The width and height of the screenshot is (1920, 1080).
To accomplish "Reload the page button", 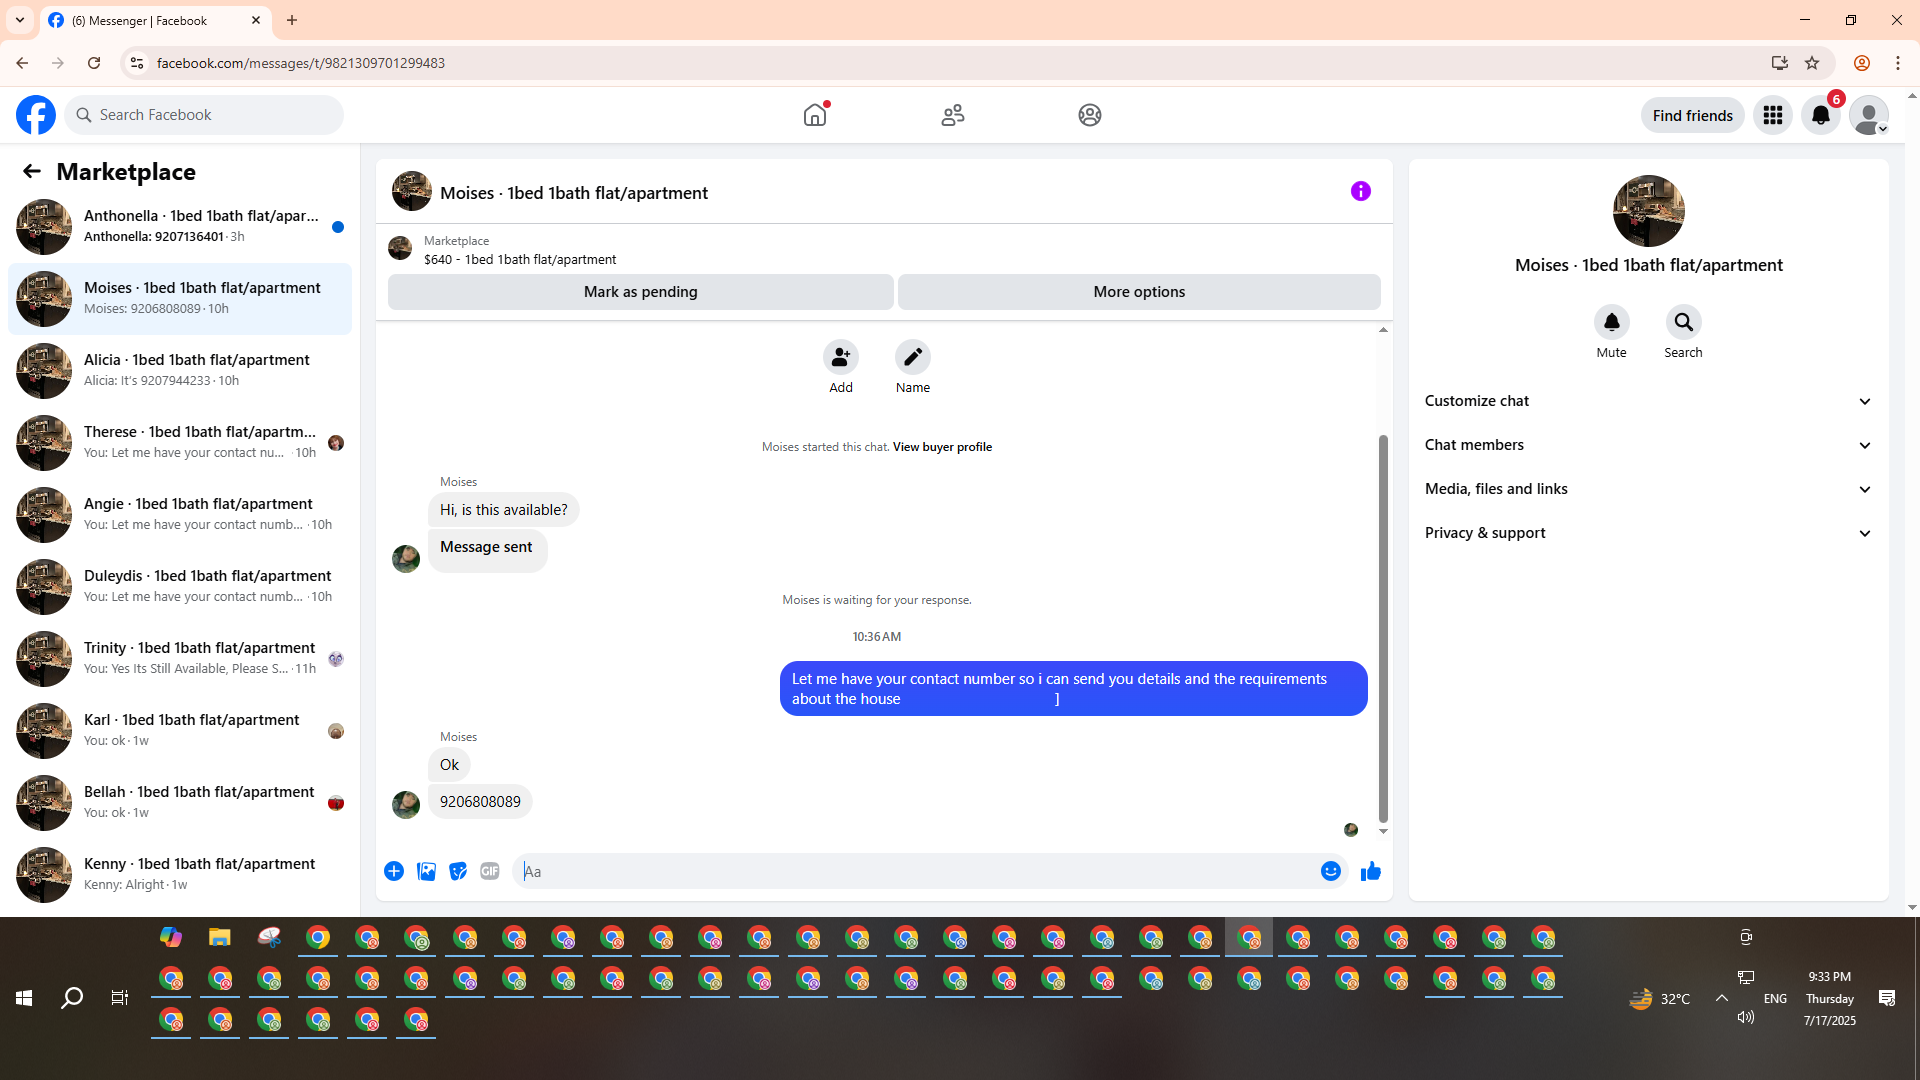I will (x=94, y=63).
